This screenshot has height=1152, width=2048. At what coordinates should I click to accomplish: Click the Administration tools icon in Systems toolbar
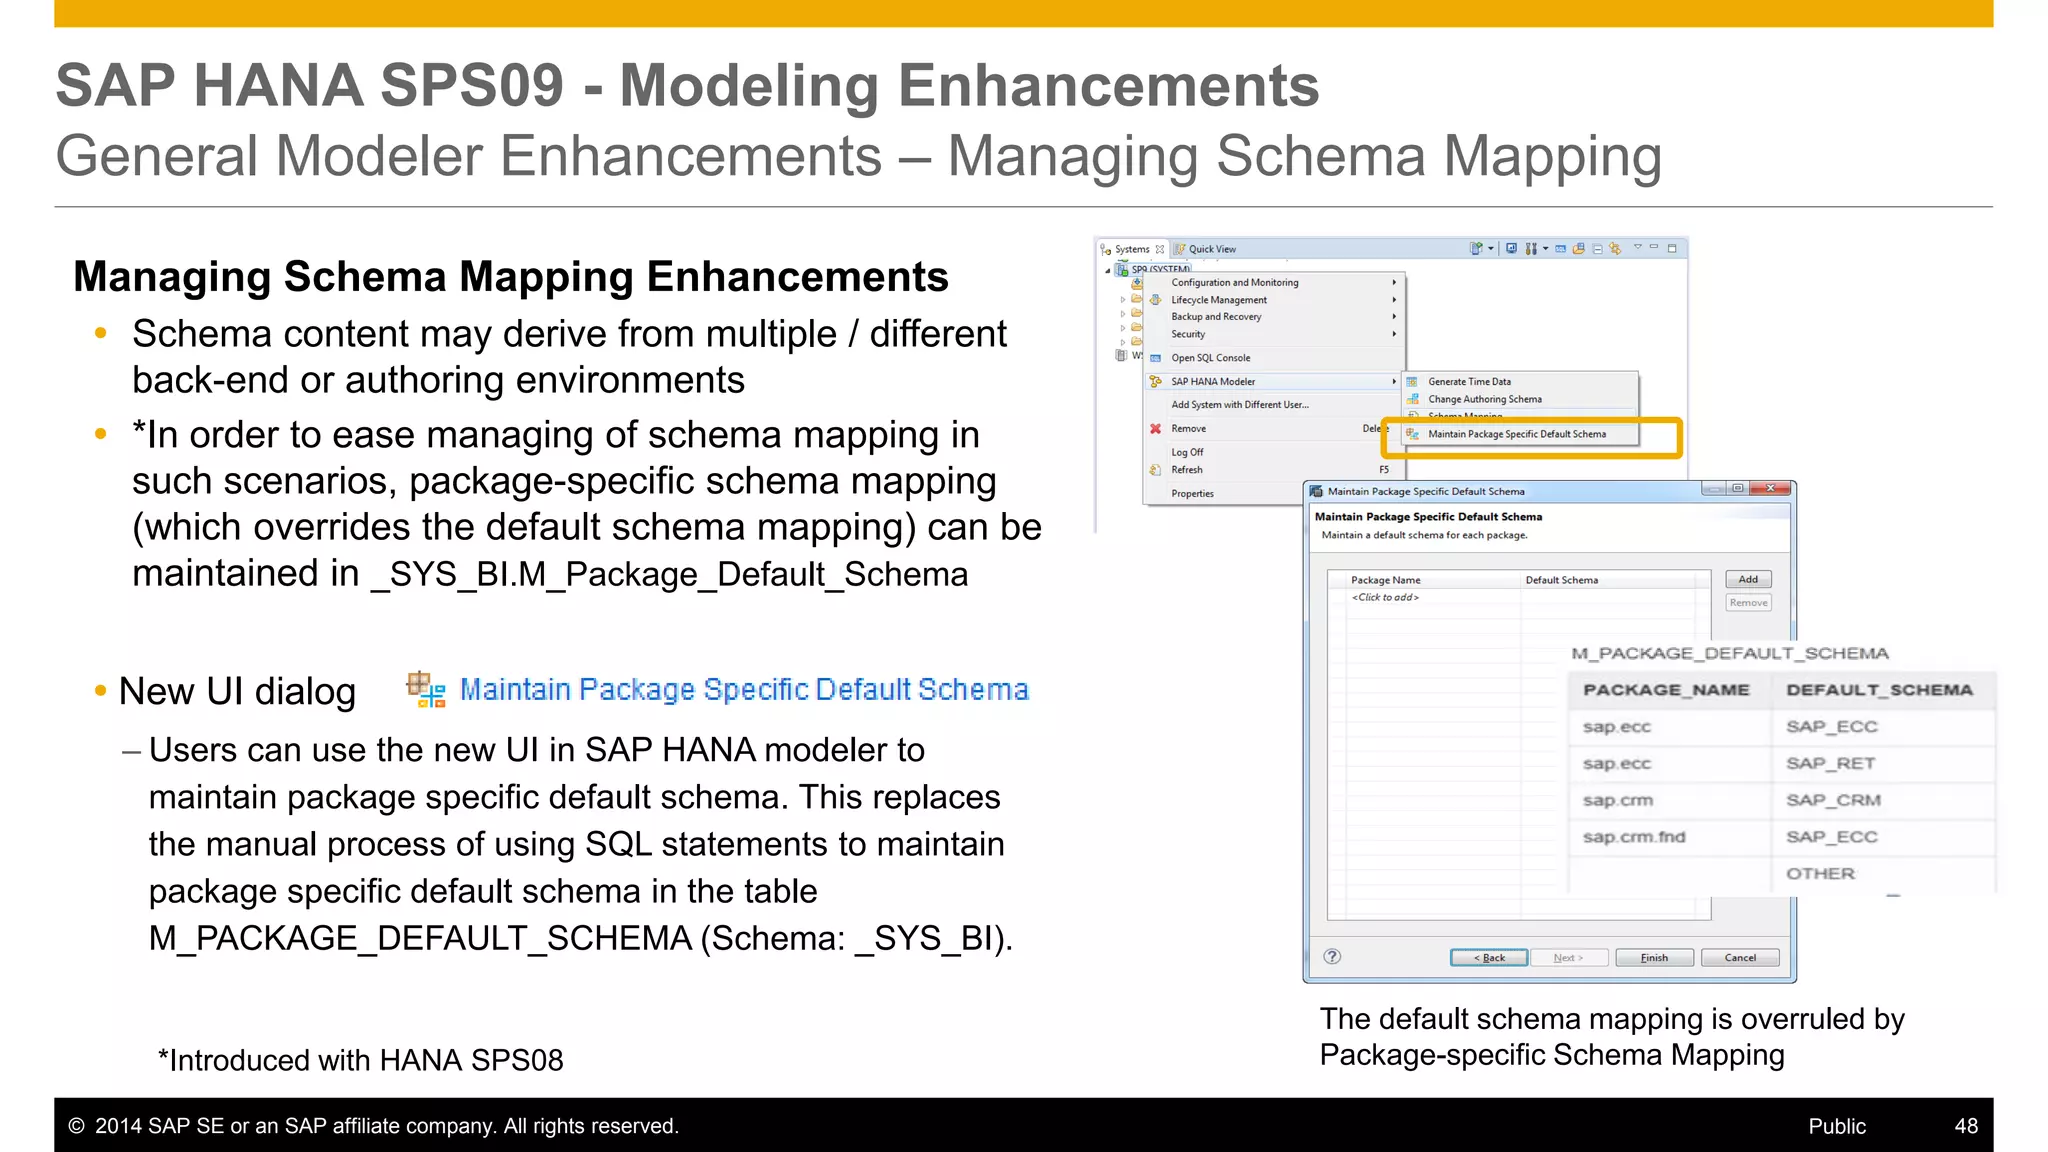click(x=1531, y=249)
